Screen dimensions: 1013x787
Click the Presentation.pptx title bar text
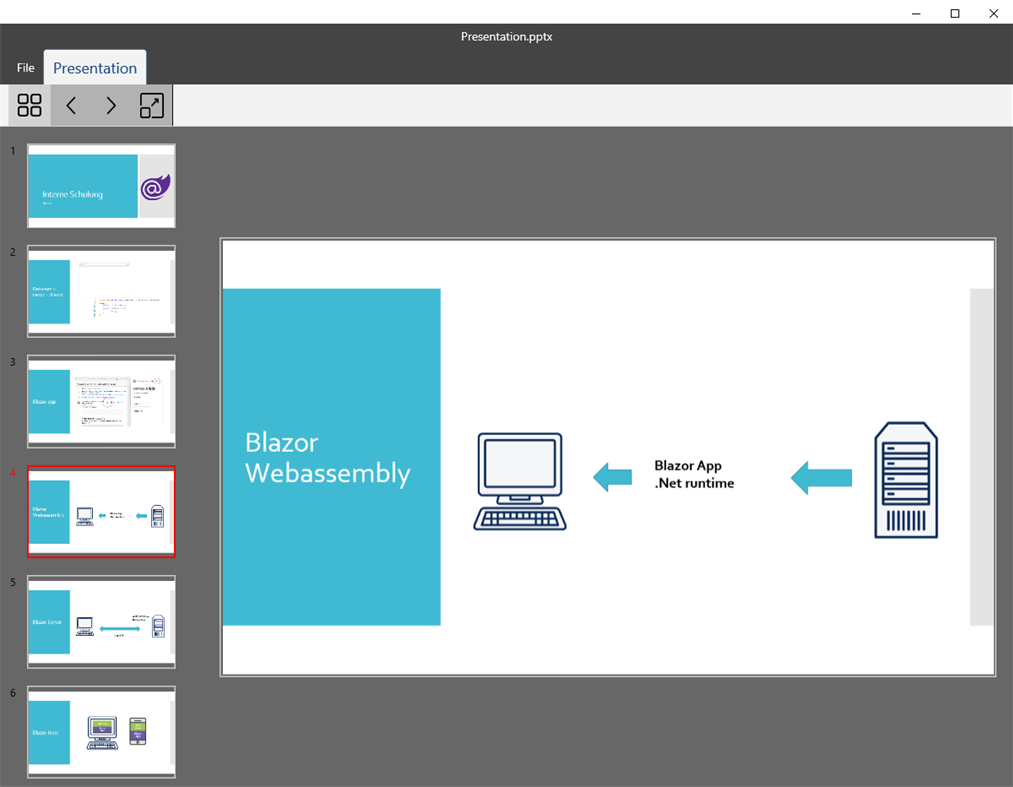click(x=506, y=36)
